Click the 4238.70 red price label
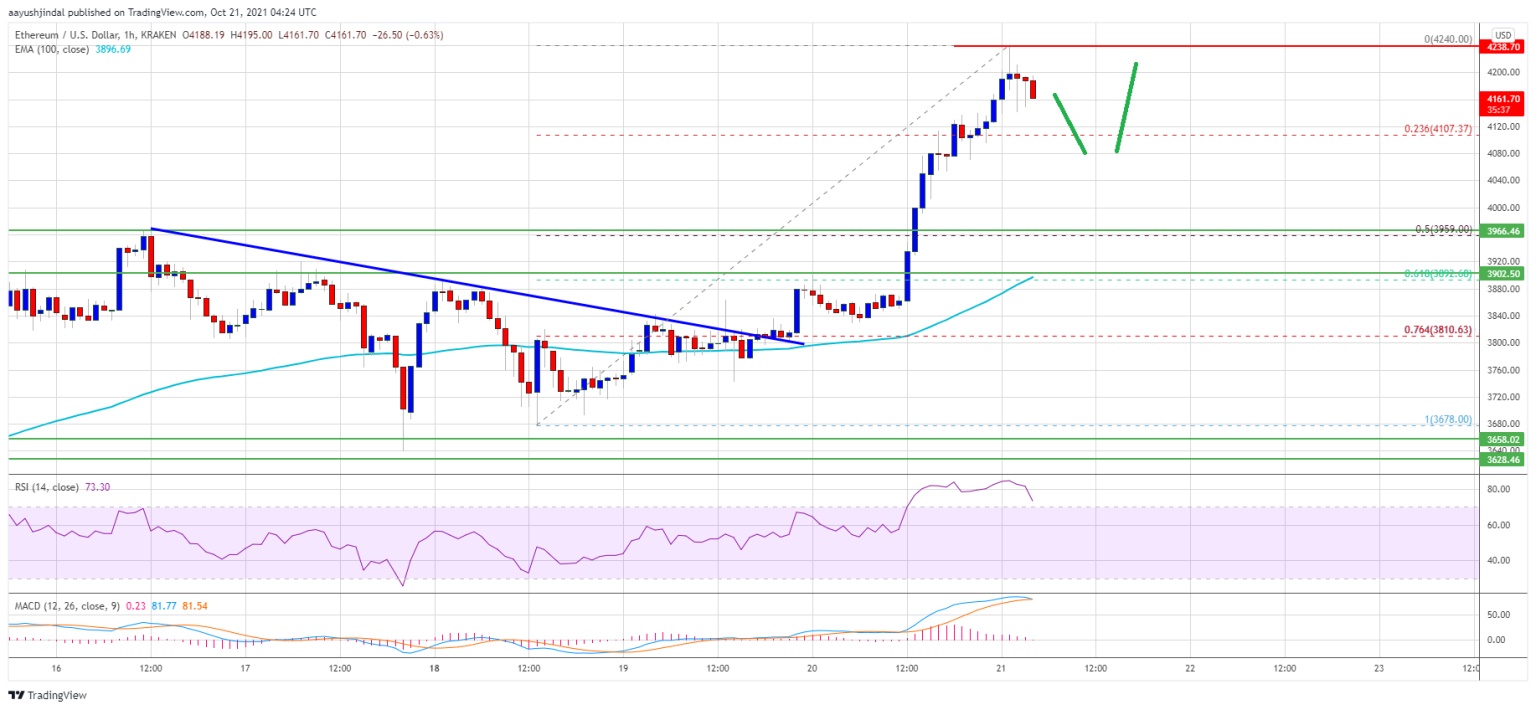The width and height of the screenshot is (1536, 710). (x=1503, y=46)
